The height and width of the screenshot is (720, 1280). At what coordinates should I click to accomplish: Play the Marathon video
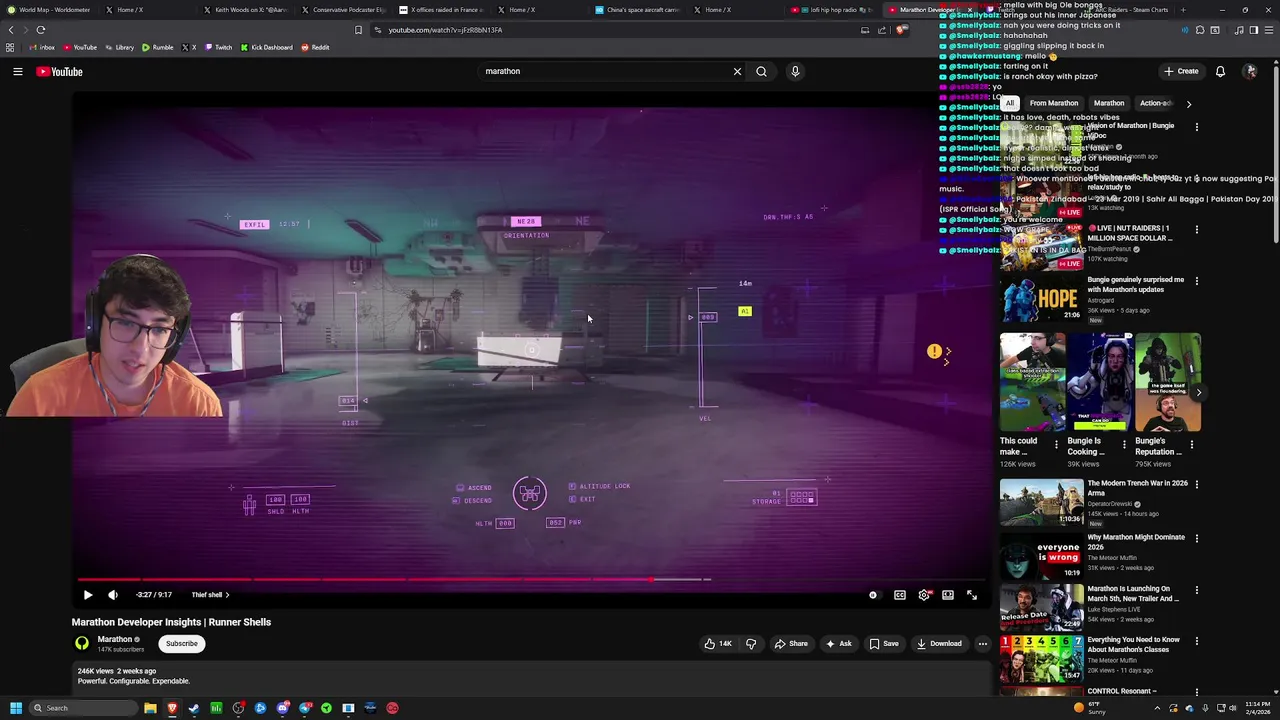87,595
